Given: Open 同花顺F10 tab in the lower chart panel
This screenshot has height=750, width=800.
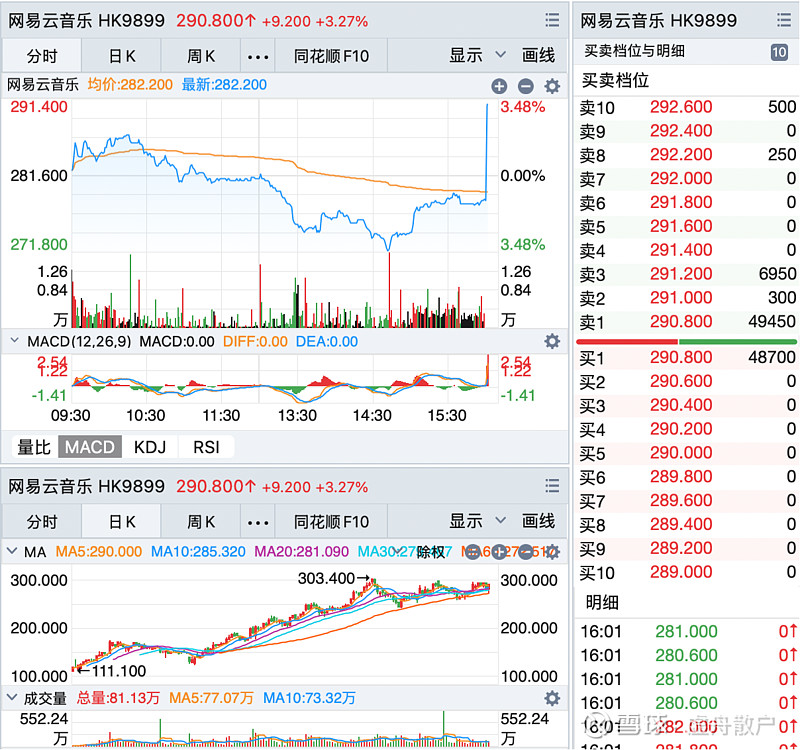Looking at the screenshot, I should 331,522.
